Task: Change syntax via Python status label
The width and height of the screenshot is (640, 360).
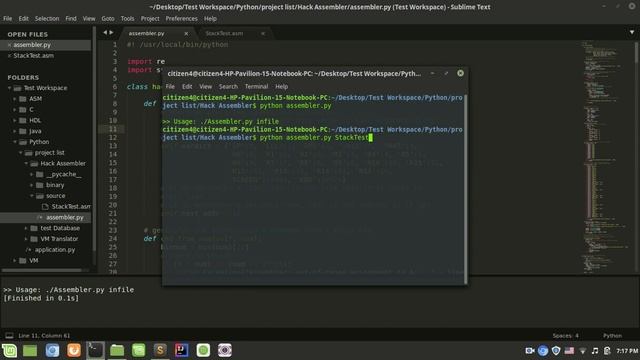Action: [612, 336]
